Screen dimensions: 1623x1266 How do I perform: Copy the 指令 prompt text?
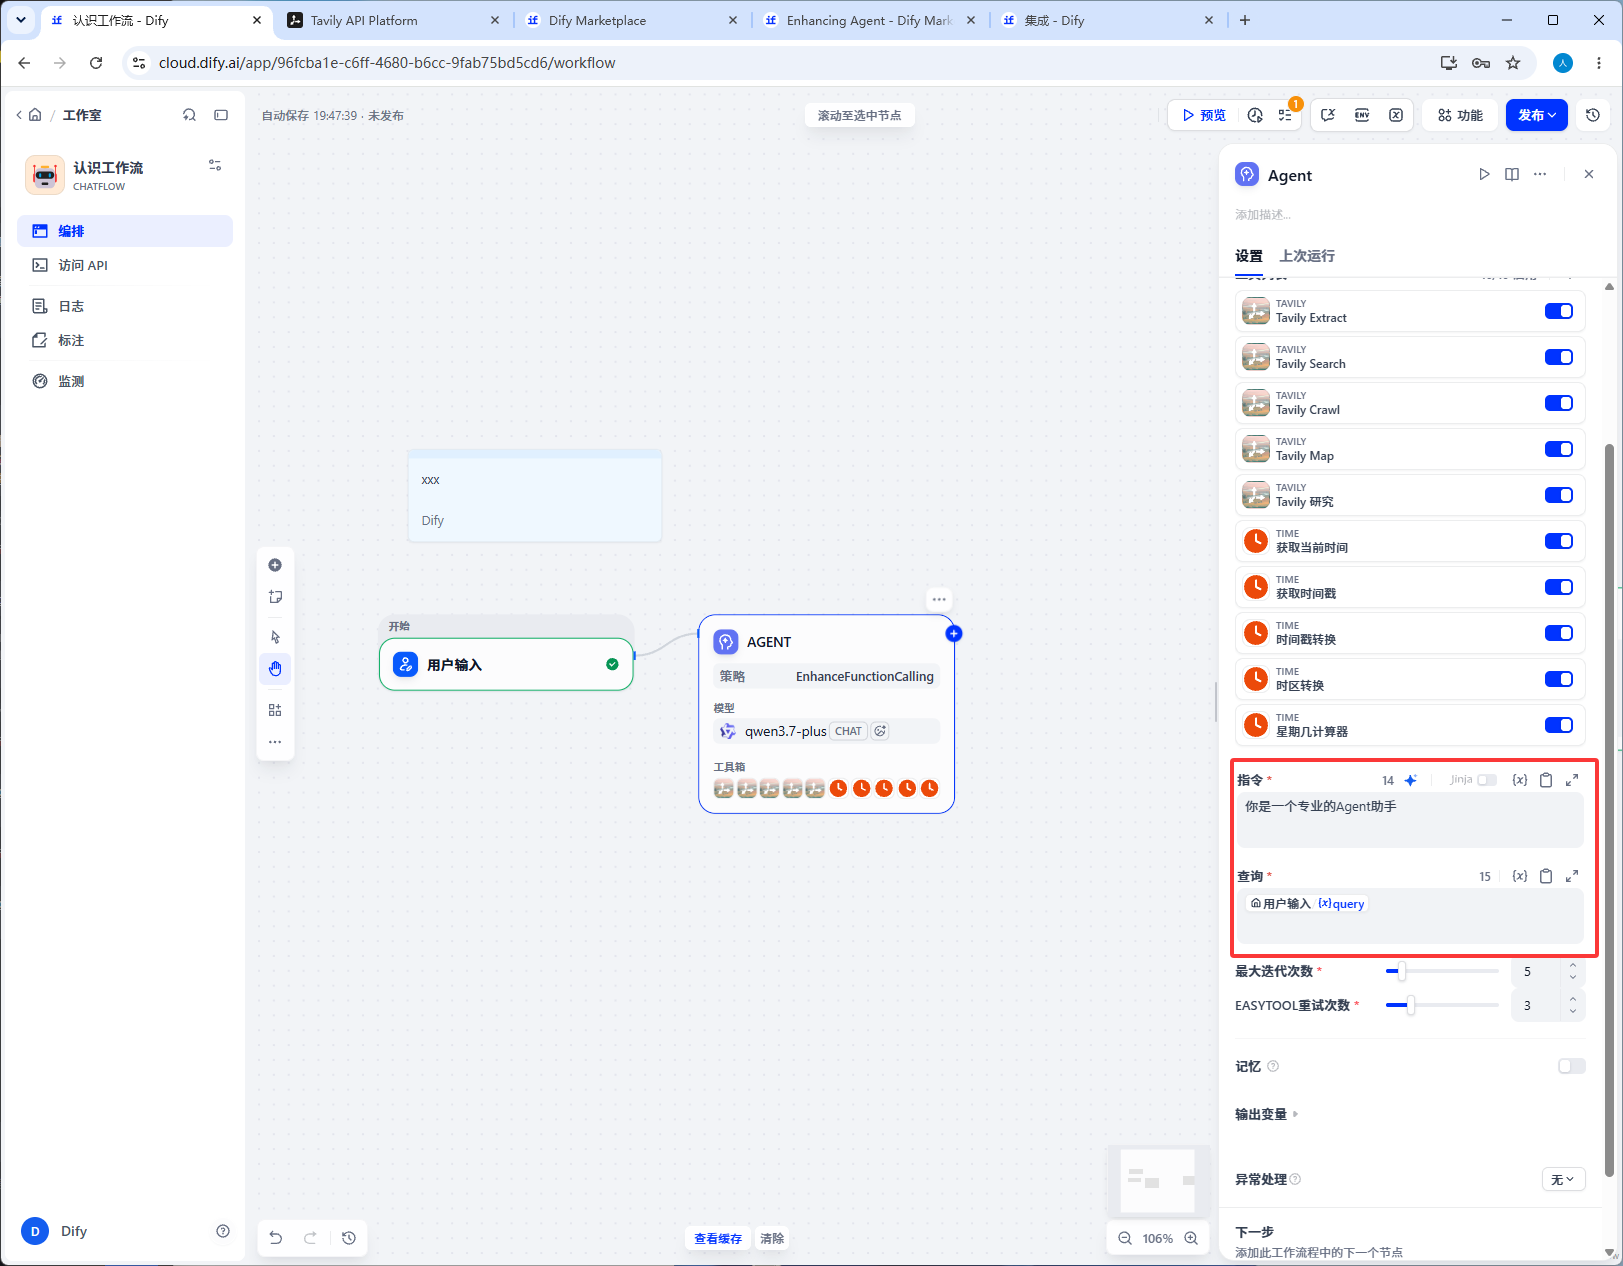pyautogui.click(x=1546, y=780)
